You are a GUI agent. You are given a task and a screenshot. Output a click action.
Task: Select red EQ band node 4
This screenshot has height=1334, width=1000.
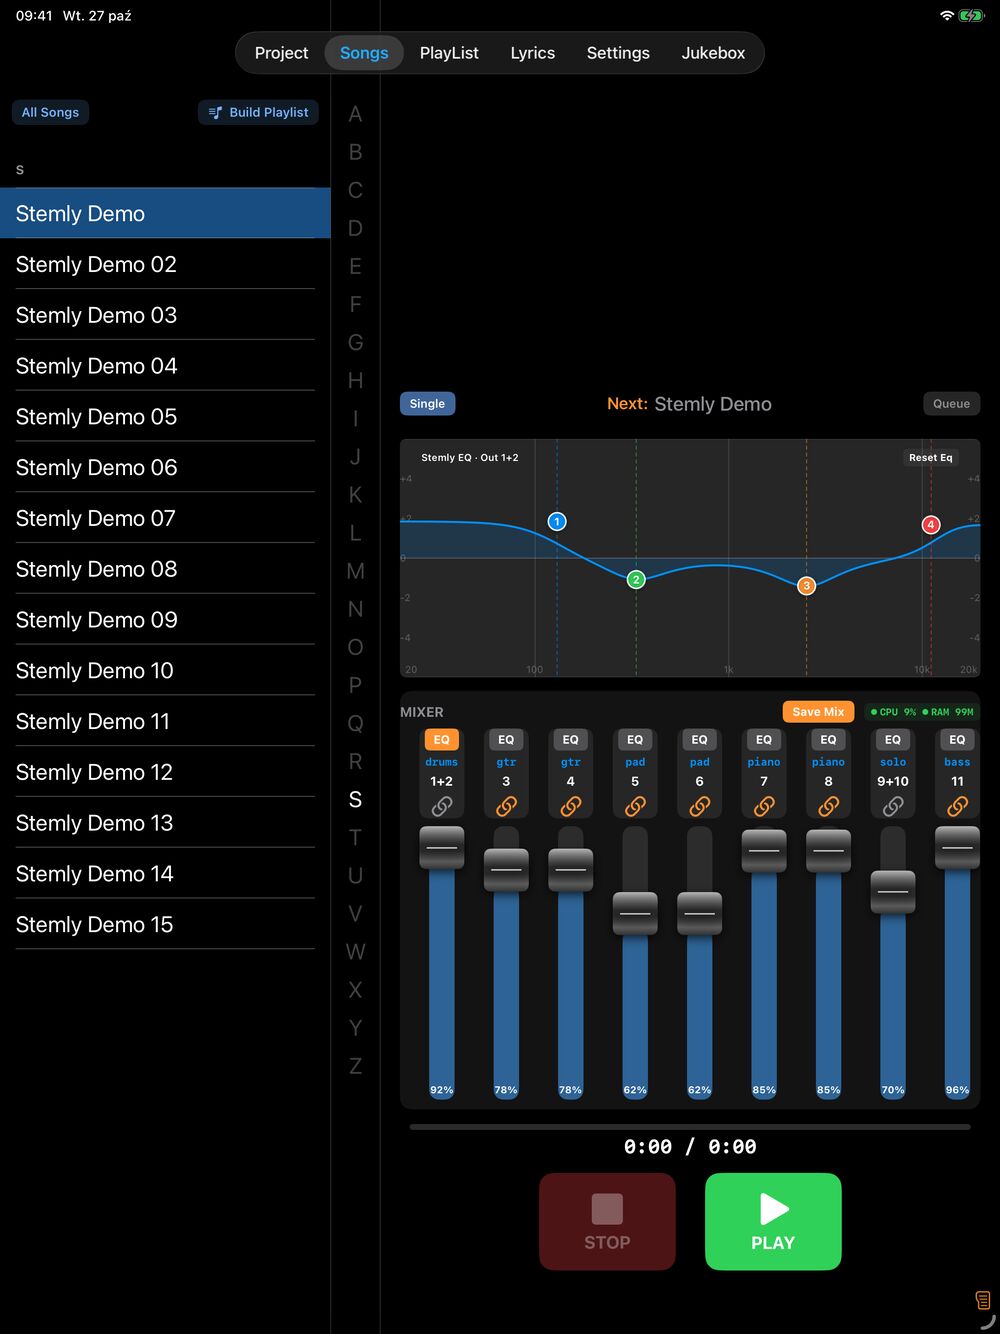[x=931, y=524]
